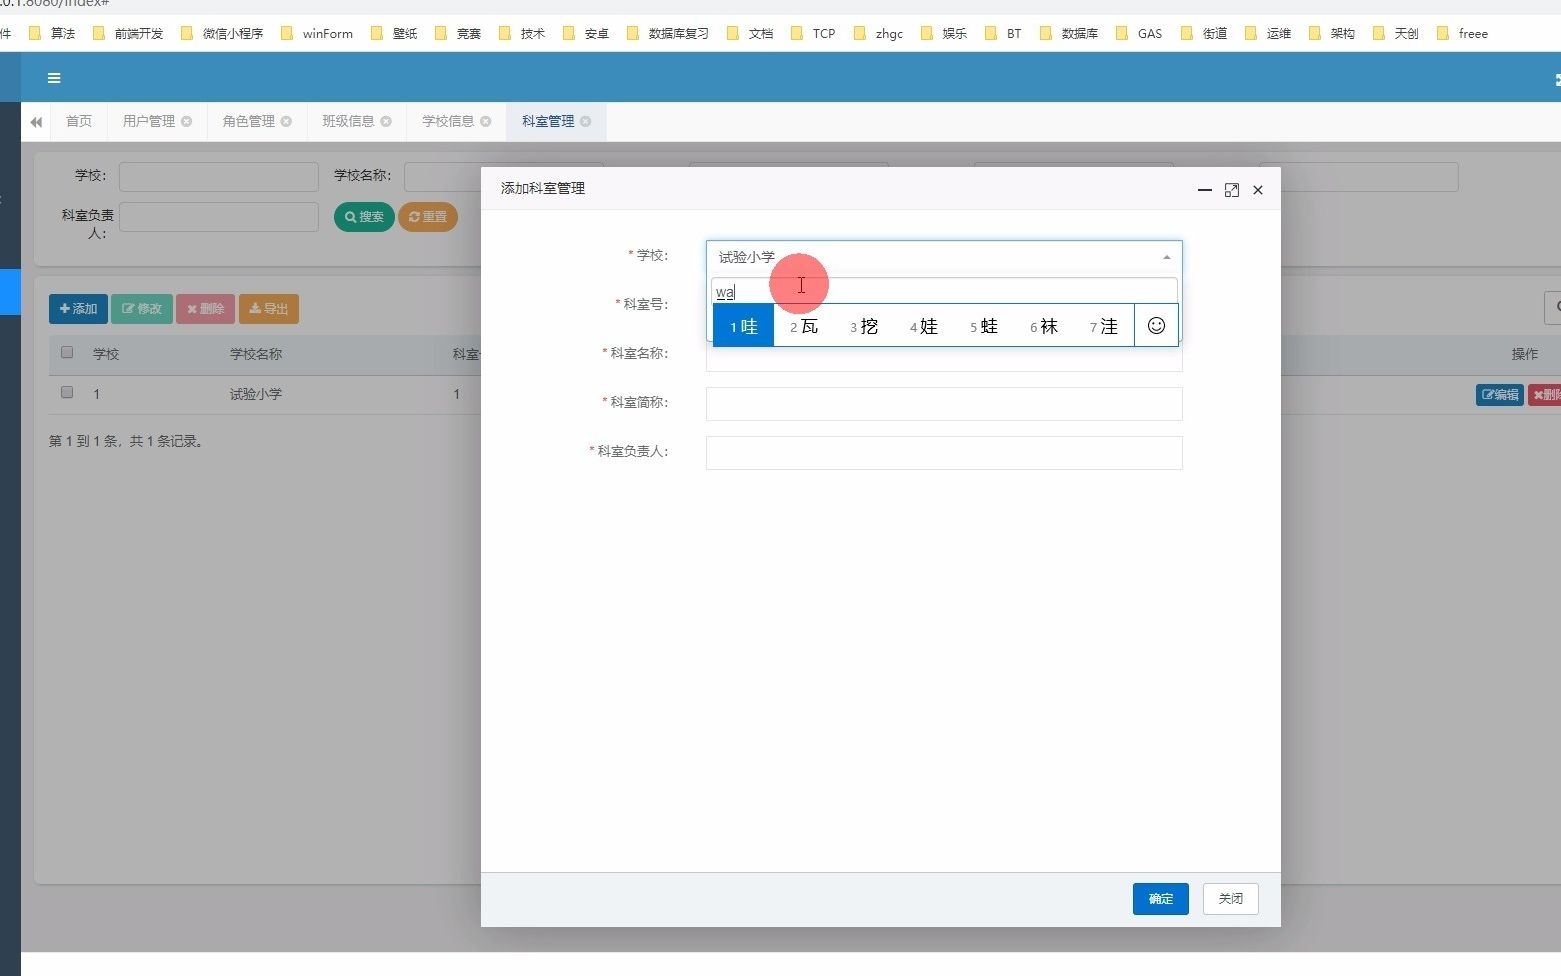
Task: Open the 竞赛 bookmark folder
Action: point(458,33)
